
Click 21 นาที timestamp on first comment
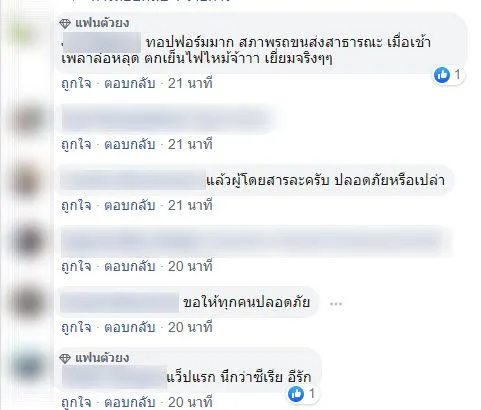[190, 83]
